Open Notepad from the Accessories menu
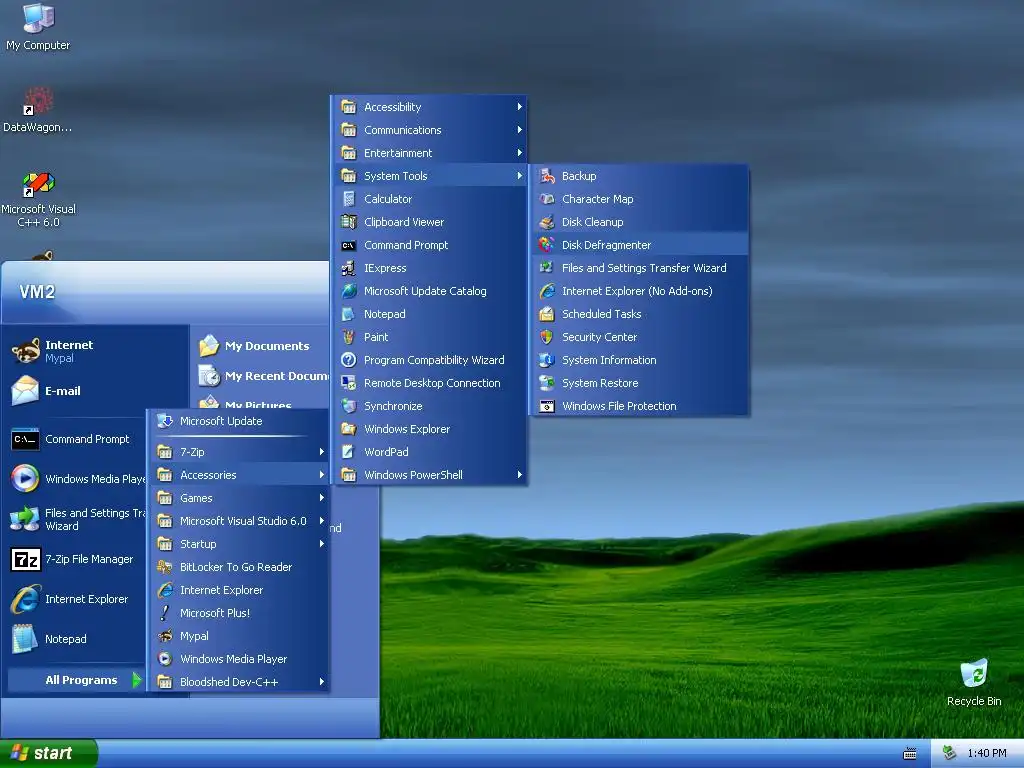The width and height of the screenshot is (1024, 768). [x=430, y=314]
